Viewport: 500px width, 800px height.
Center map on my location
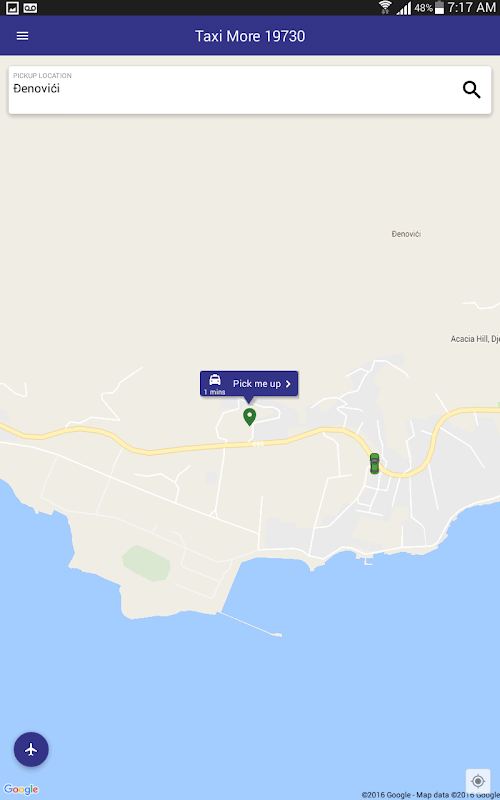pos(478,781)
